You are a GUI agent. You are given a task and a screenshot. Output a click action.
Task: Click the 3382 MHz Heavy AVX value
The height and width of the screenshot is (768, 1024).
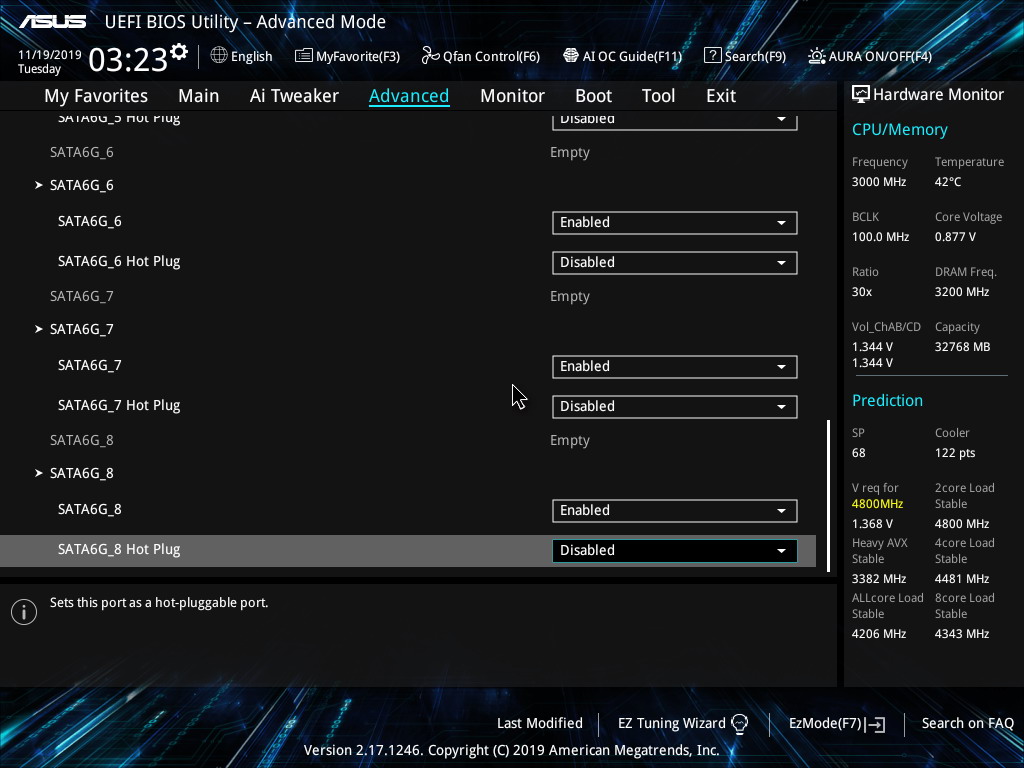[878, 579]
